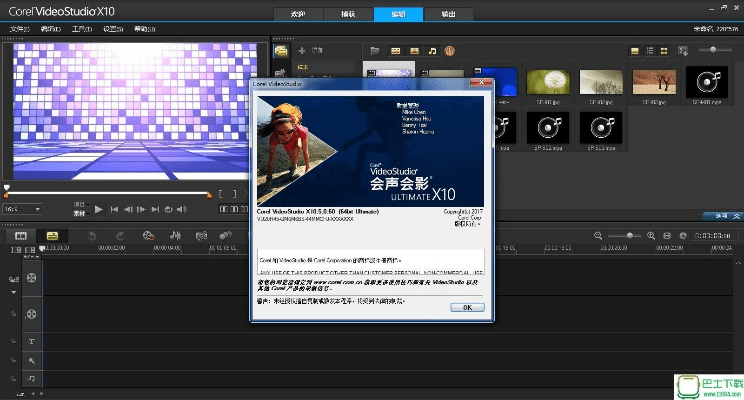Image resolution: width=744 pixels, height=400 pixels.
Task: Click the media library icon in sidebar
Action: 281,50
